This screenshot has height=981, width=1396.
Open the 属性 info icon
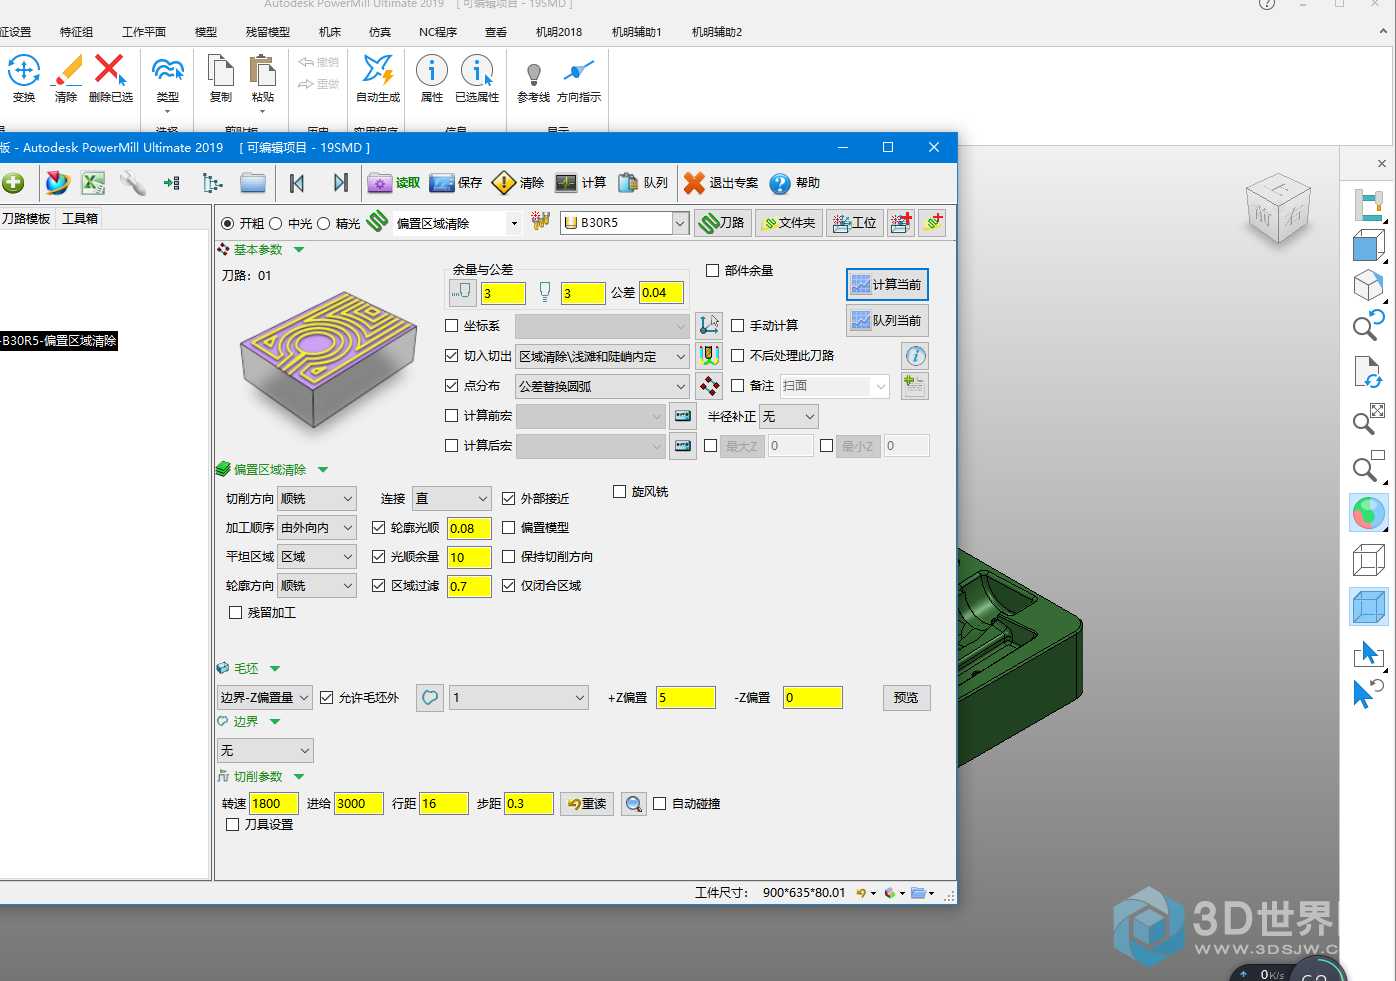tap(432, 71)
